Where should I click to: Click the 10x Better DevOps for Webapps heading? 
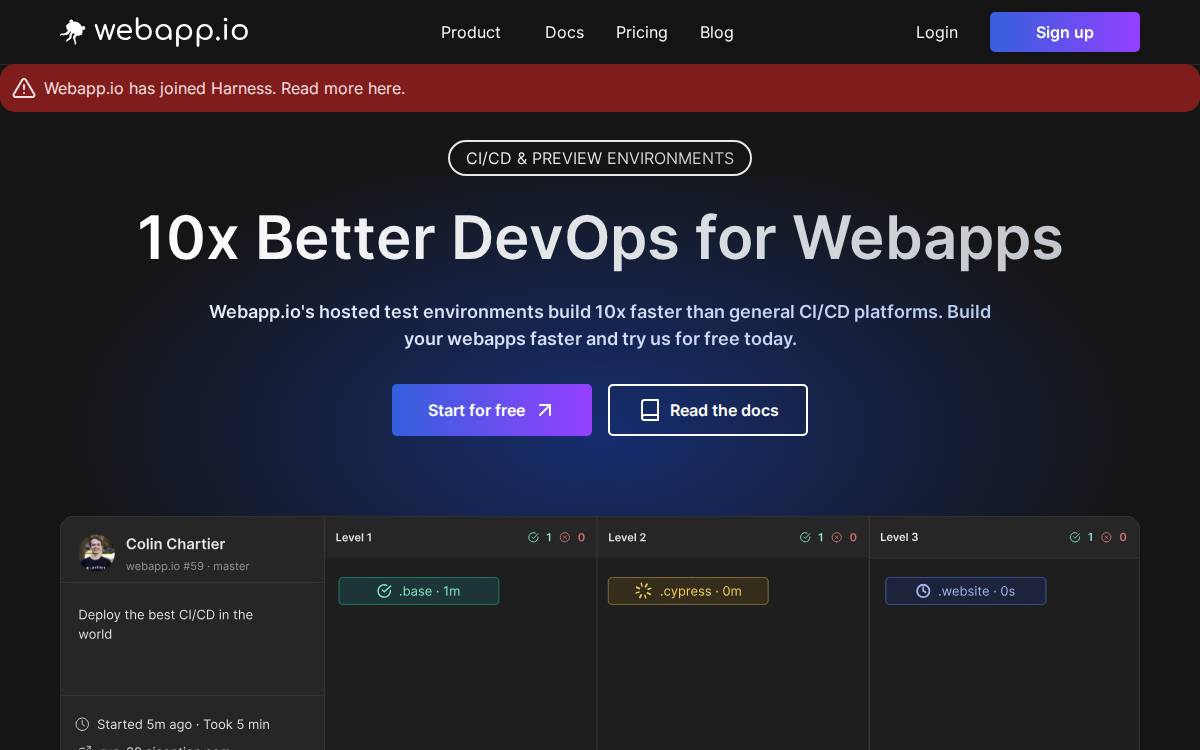[x=600, y=238]
